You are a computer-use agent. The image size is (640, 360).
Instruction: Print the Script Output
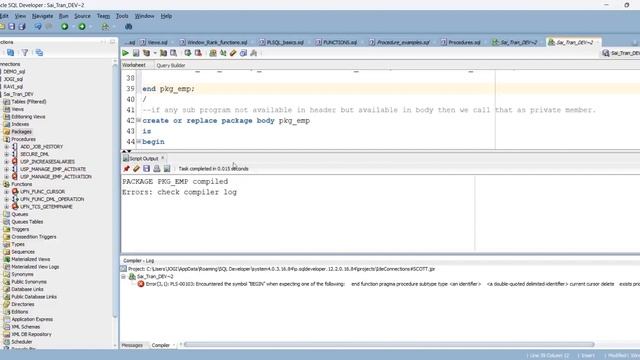pyautogui.click(x=156, y=169)
